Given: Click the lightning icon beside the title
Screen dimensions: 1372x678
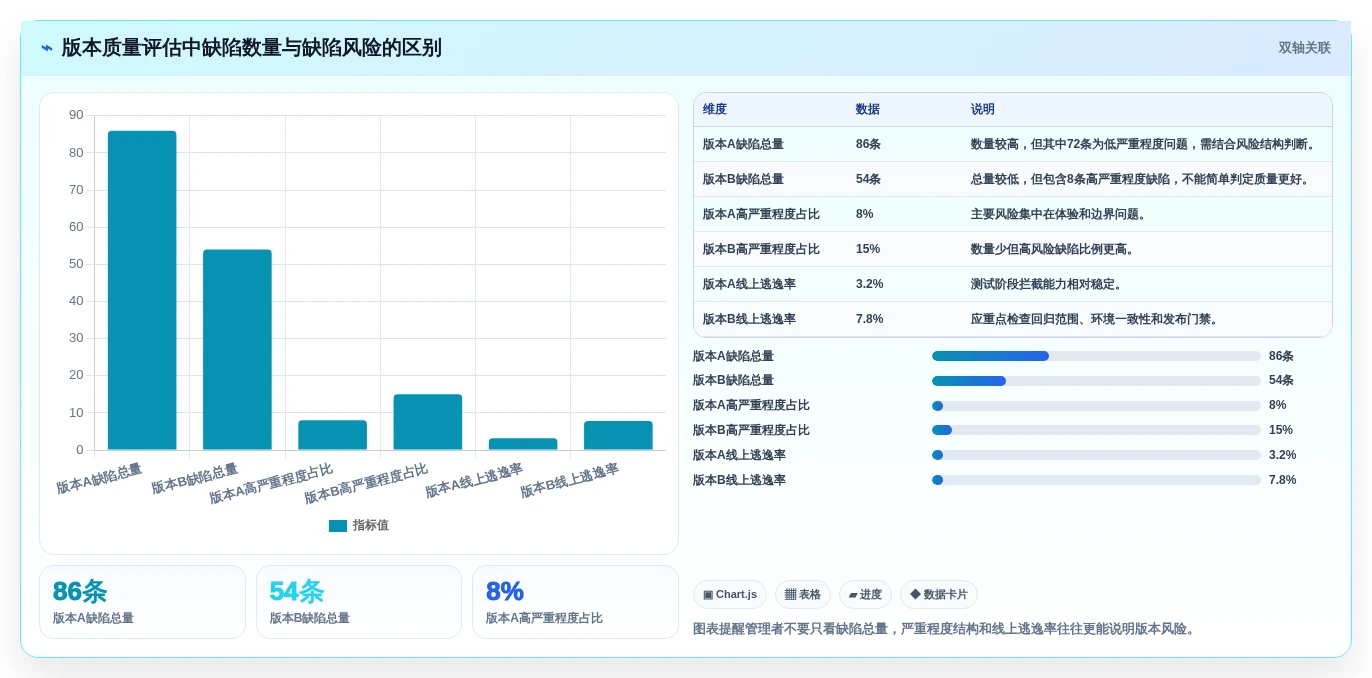Looking at the screenshot, I should [x=47, y=48].
